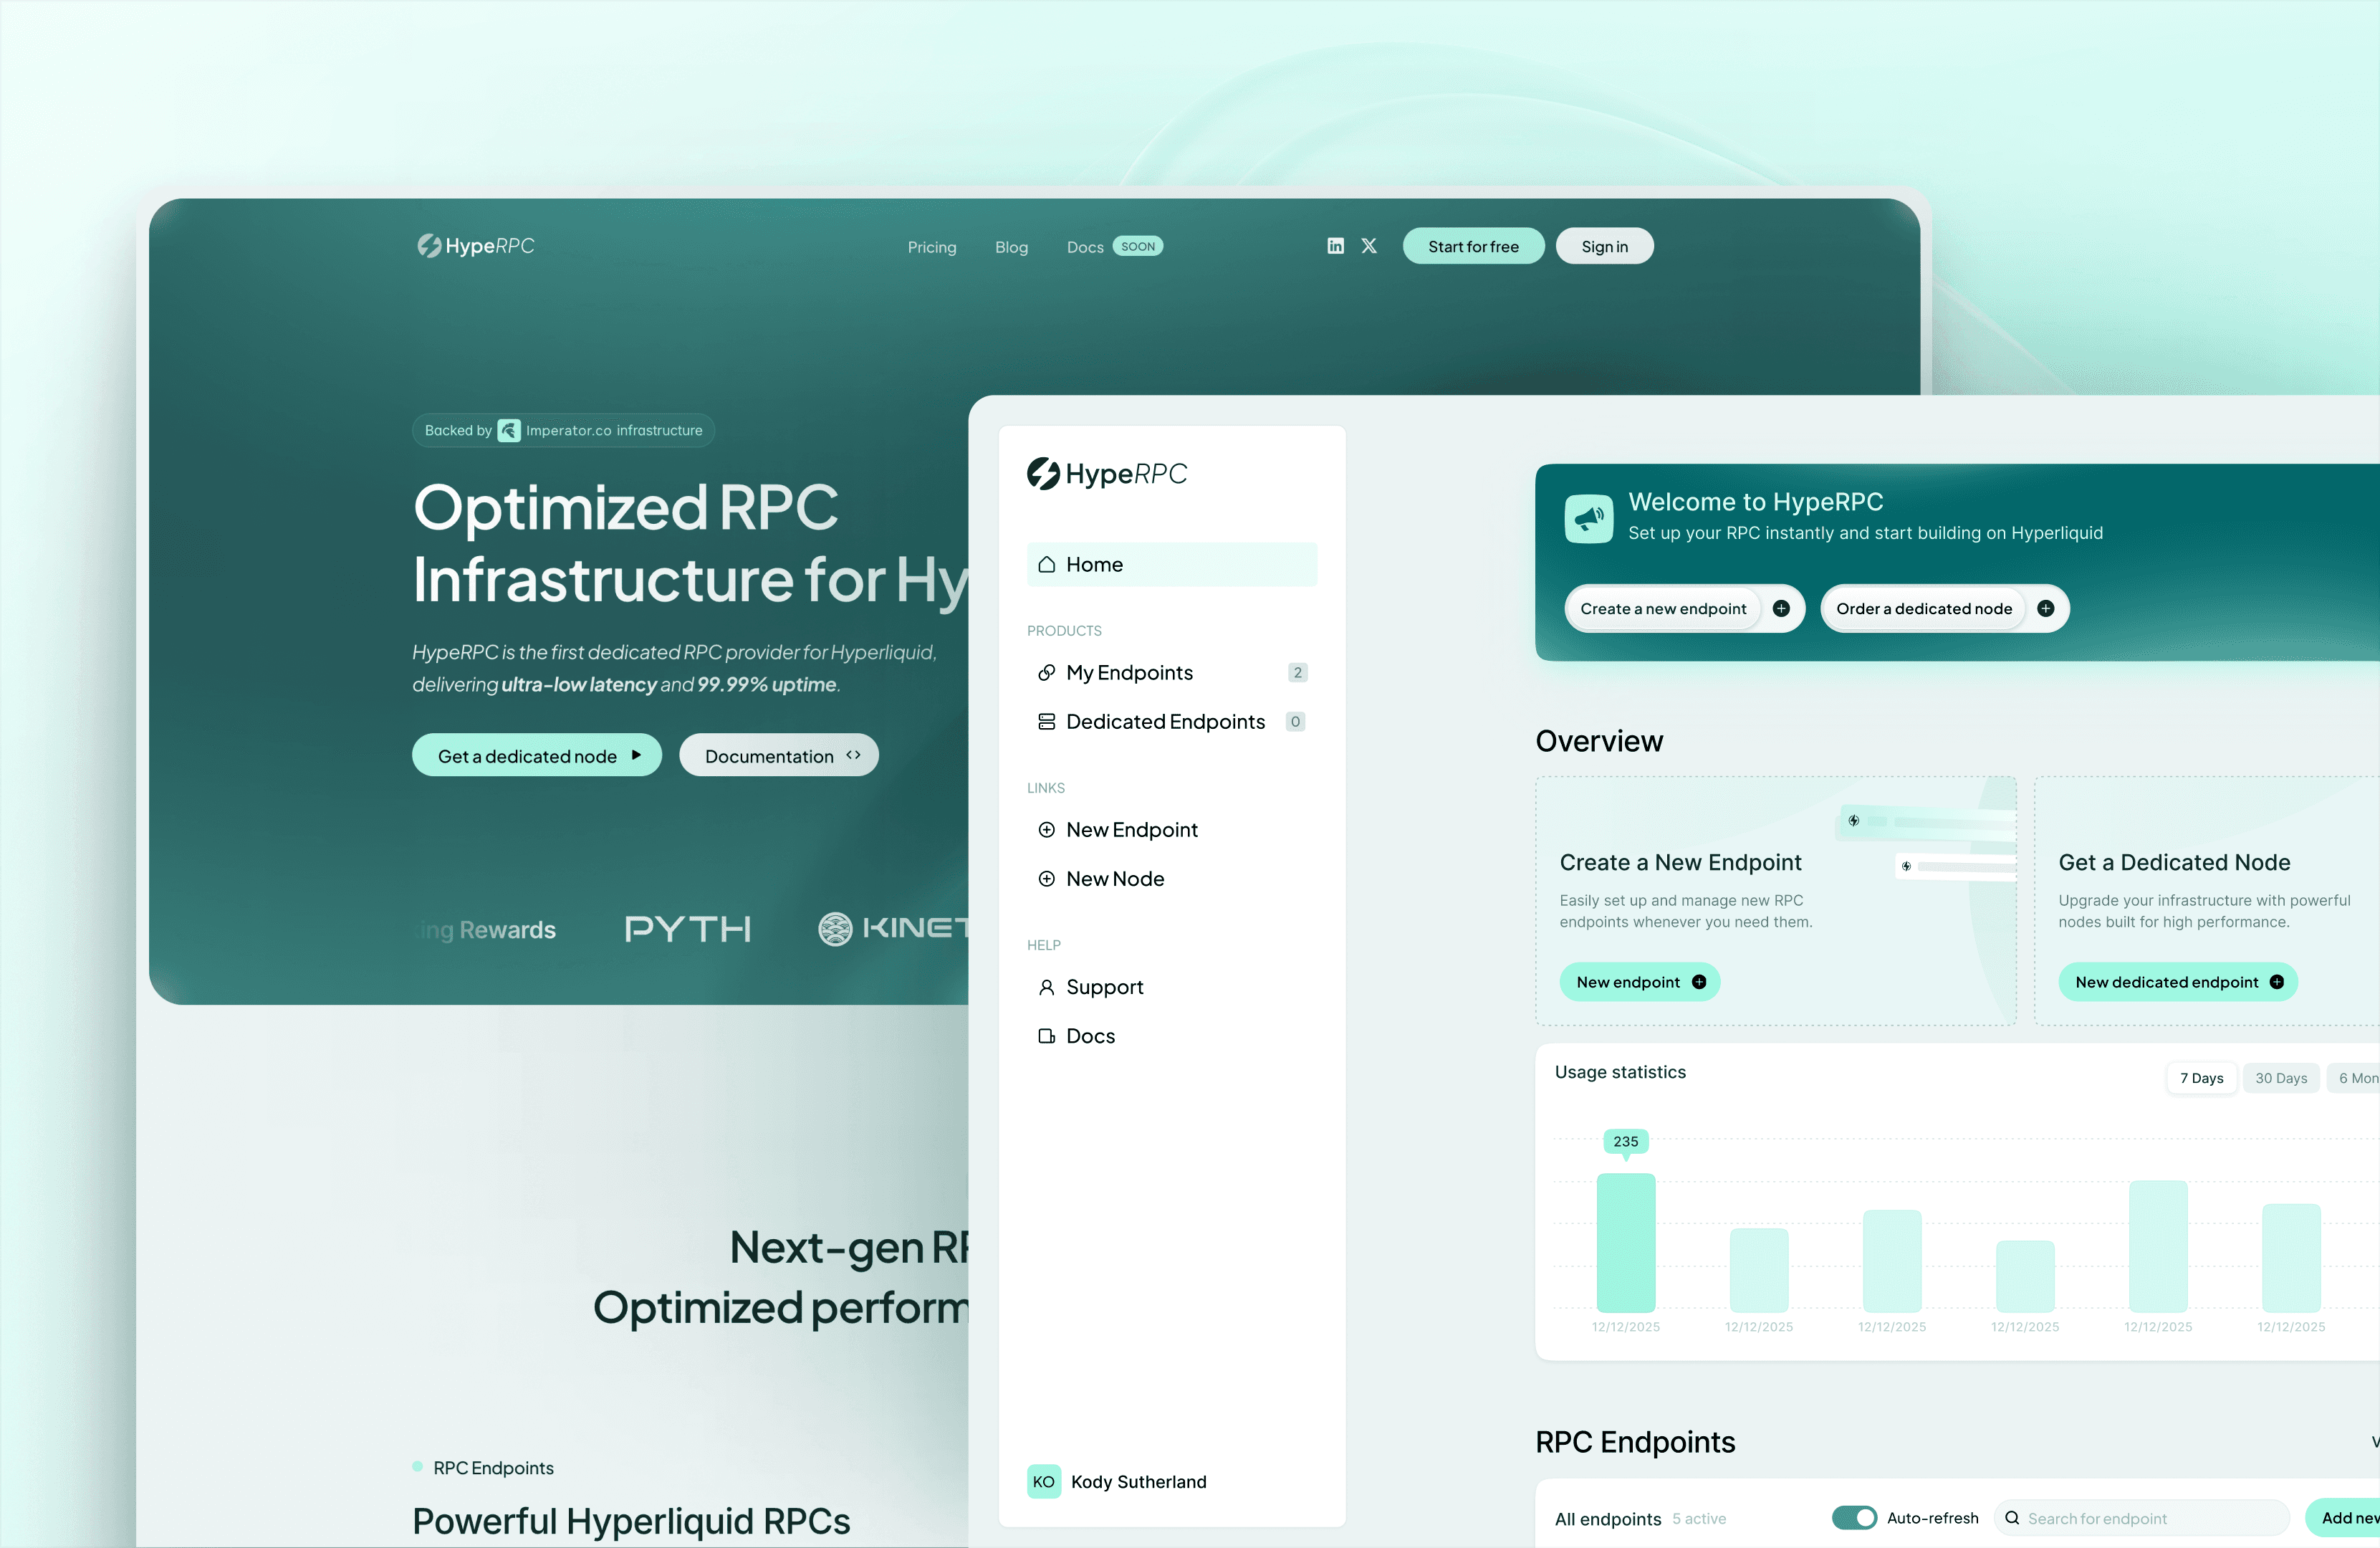The width and height of the screenshot is (2380, 1548).
Task: Click the "5 active" endpoints count
Action: pos(1699,1519)
